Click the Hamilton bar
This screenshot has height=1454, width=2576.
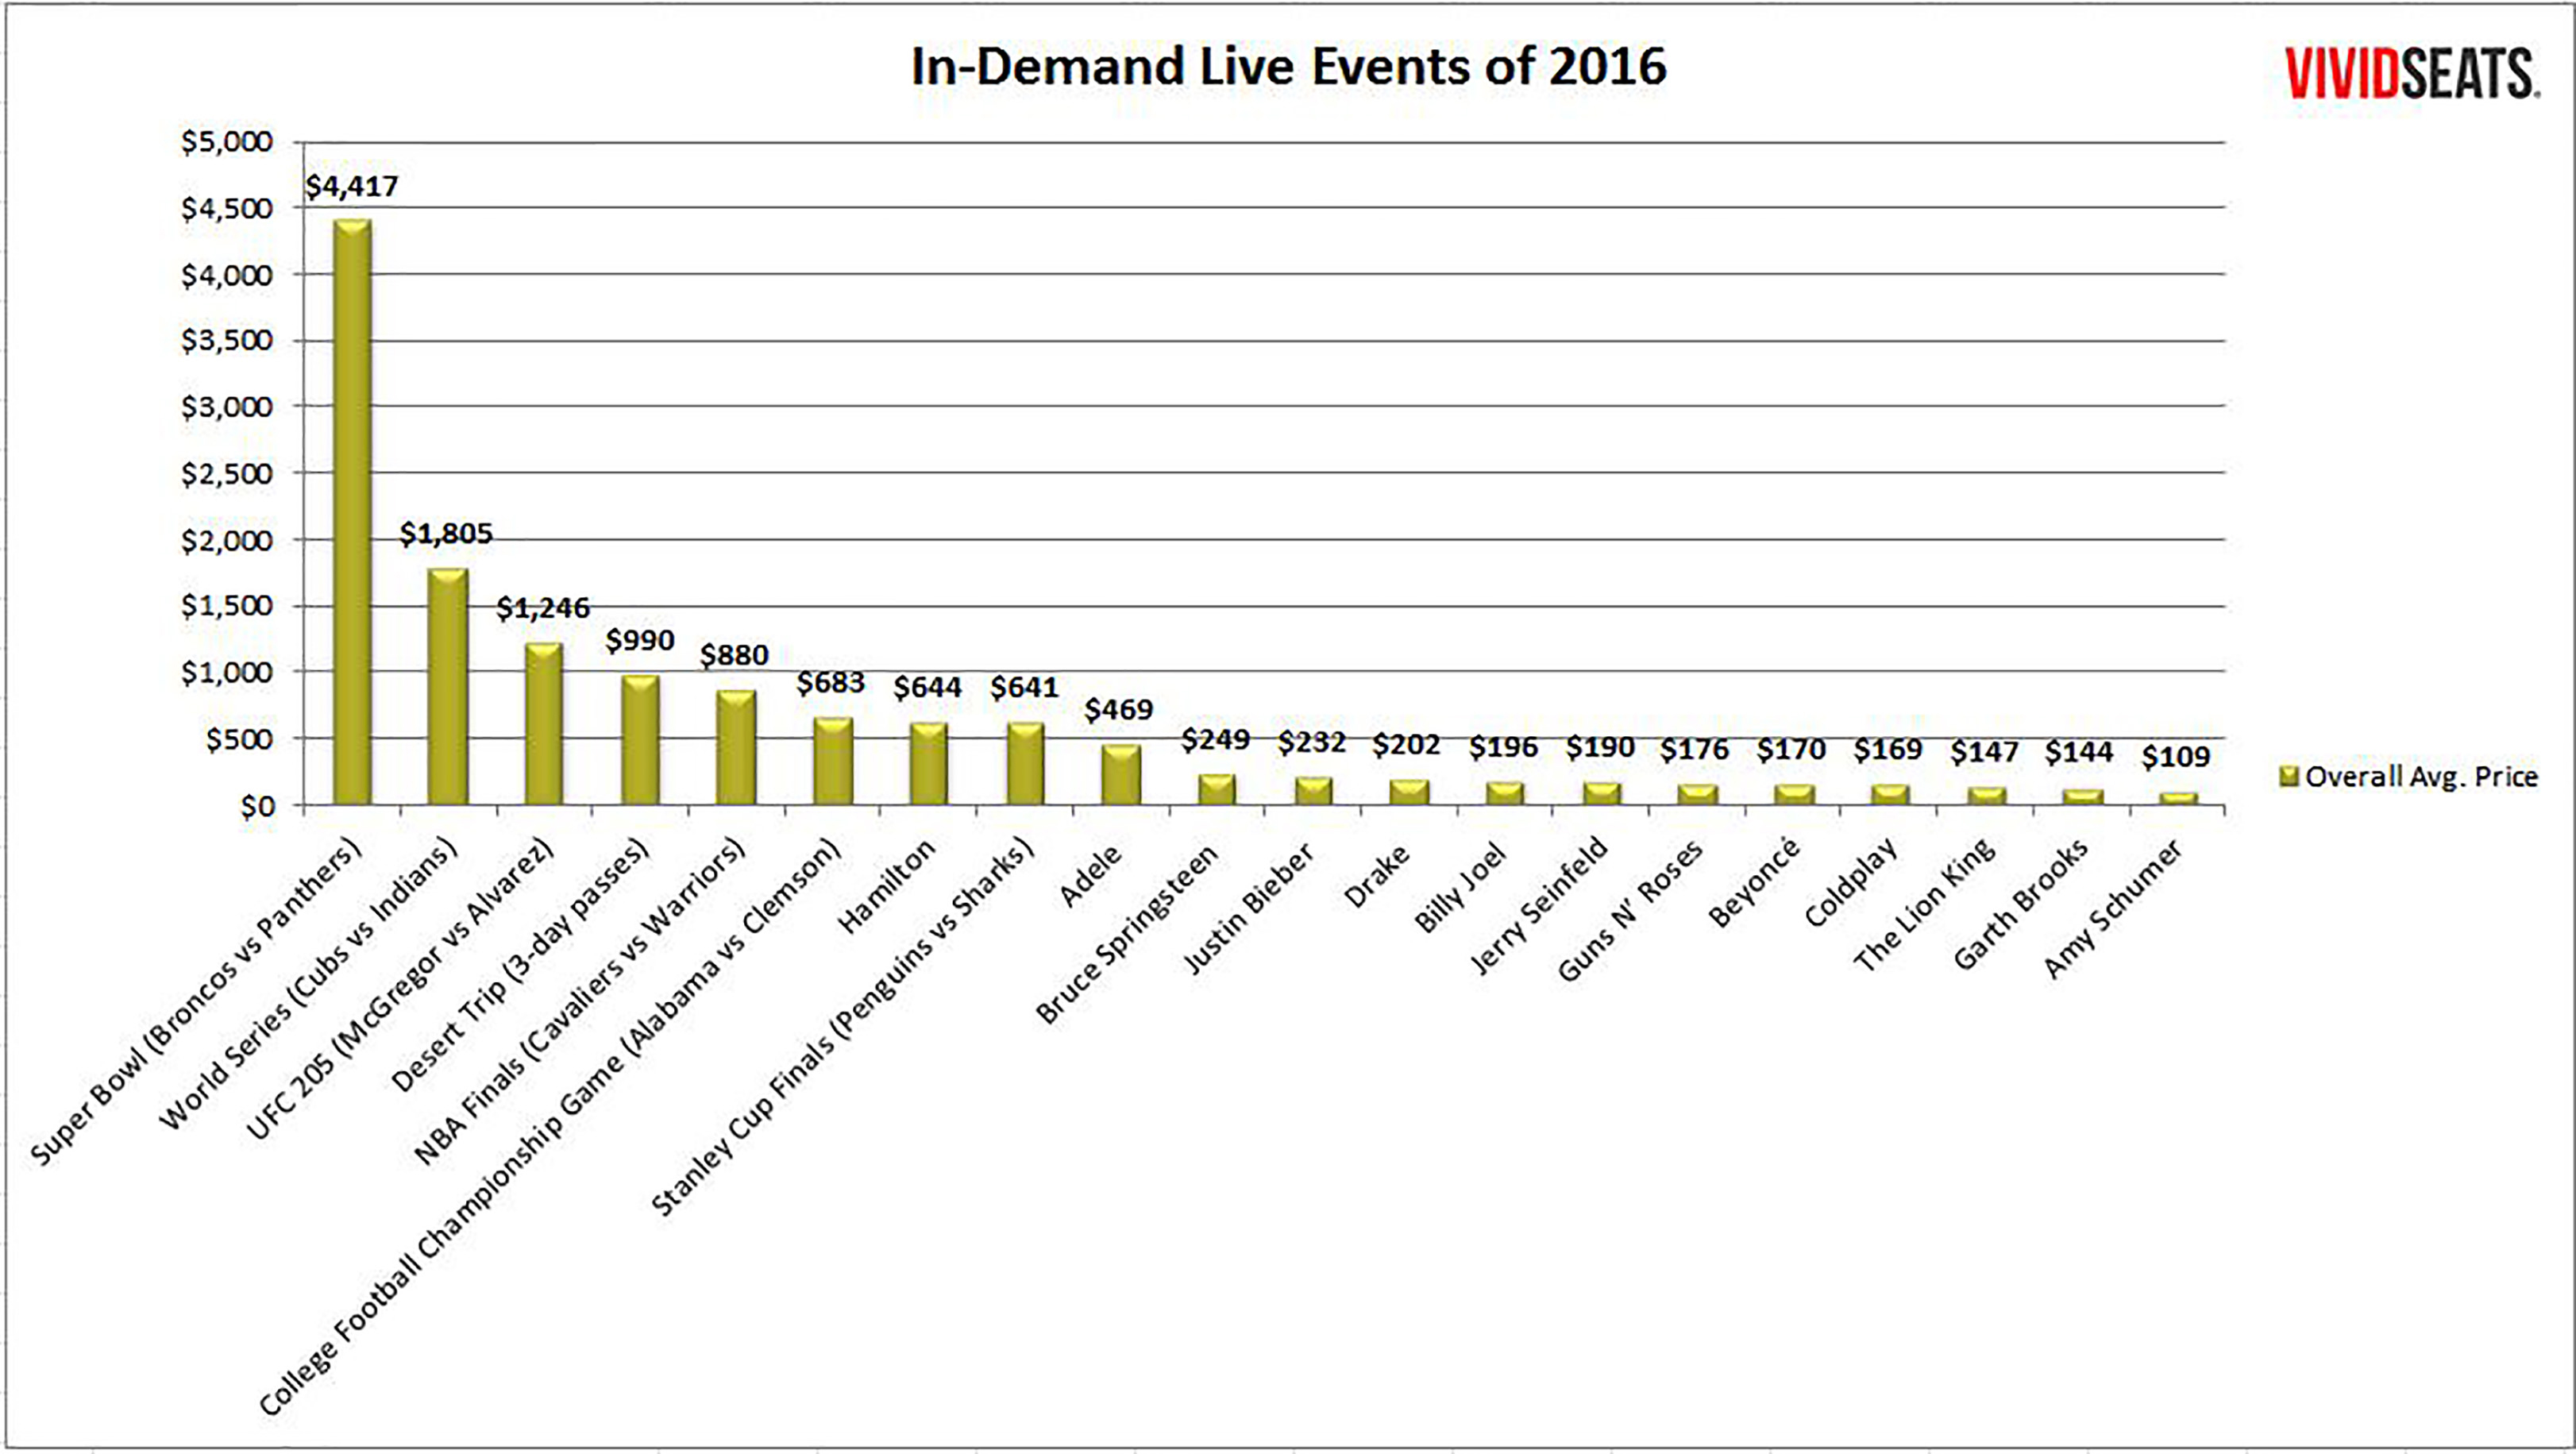point(928,763)
